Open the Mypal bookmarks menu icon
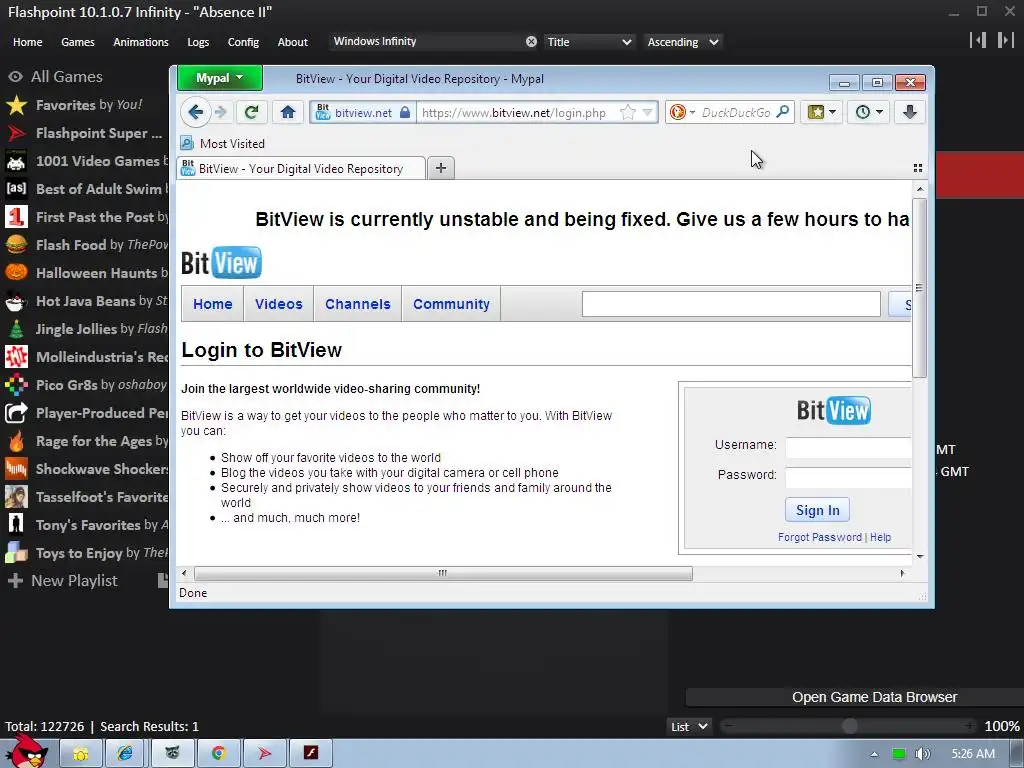 click(x=822, y=112)
